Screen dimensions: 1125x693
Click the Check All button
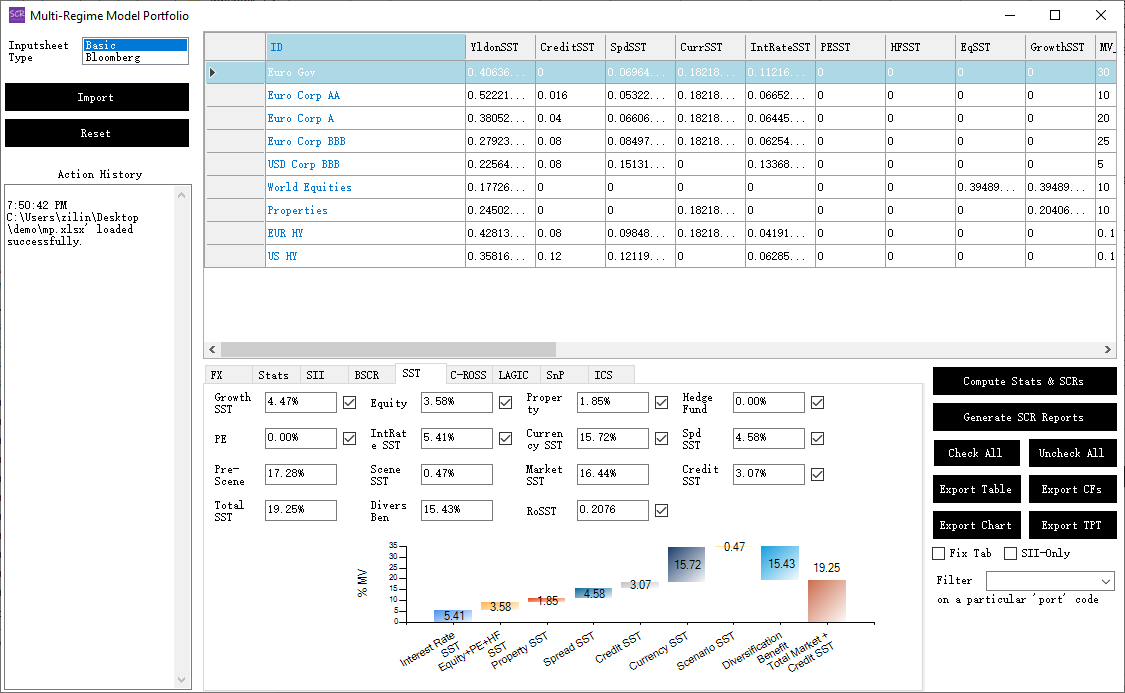click(x=976, y=453)
